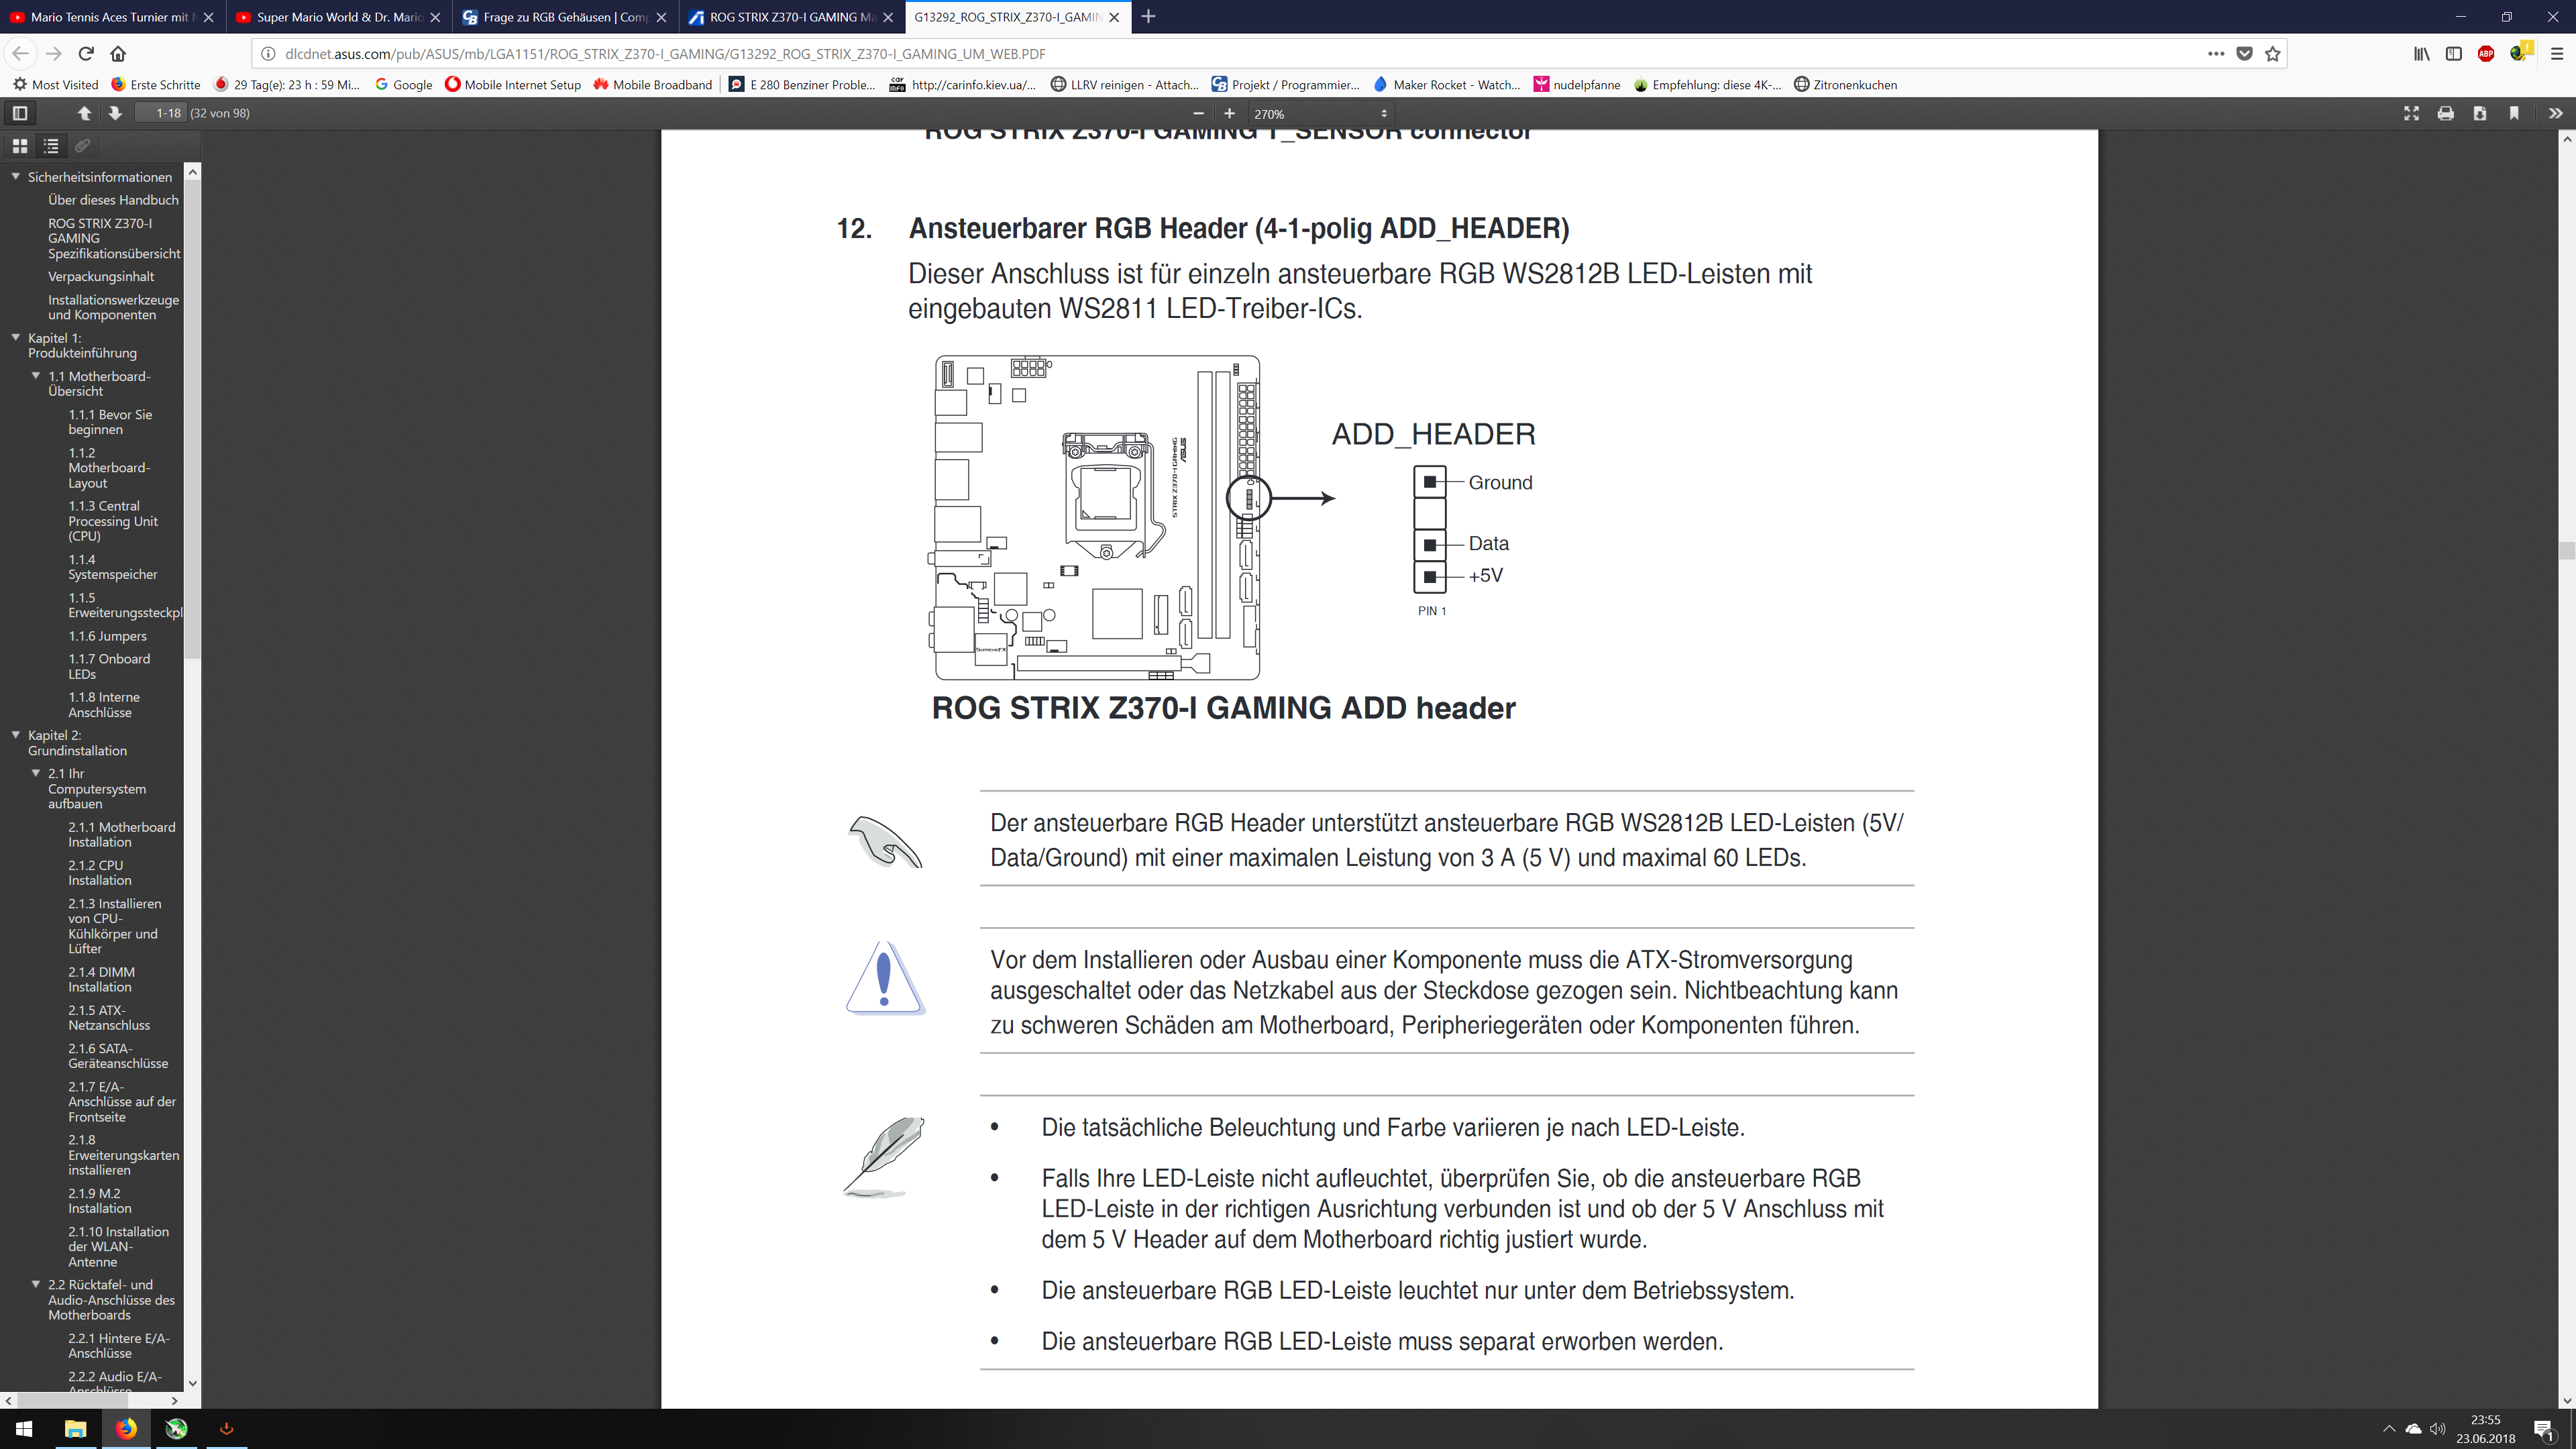The width and height of the screenshot is (2576, 1449).
Task: Zoom out of the PDF
Action: pos(1198,113)
